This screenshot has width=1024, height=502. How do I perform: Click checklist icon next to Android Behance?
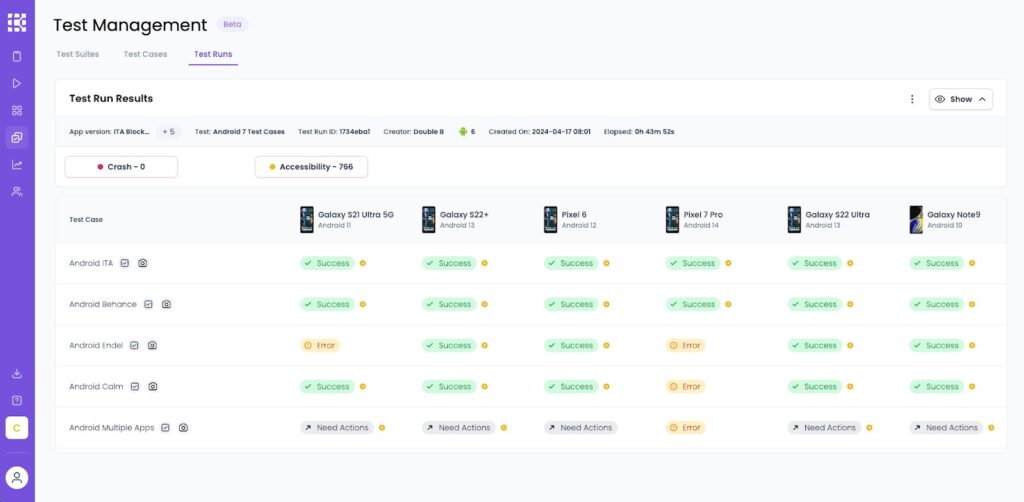(x=148, y=304)
